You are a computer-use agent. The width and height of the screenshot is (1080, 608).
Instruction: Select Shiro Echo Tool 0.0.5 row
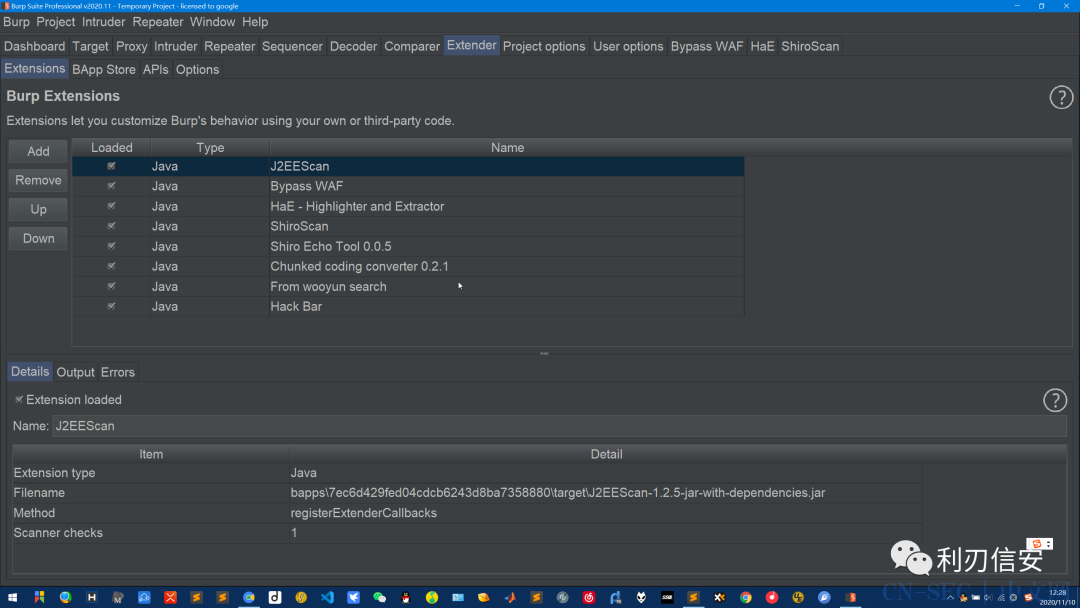408,247
